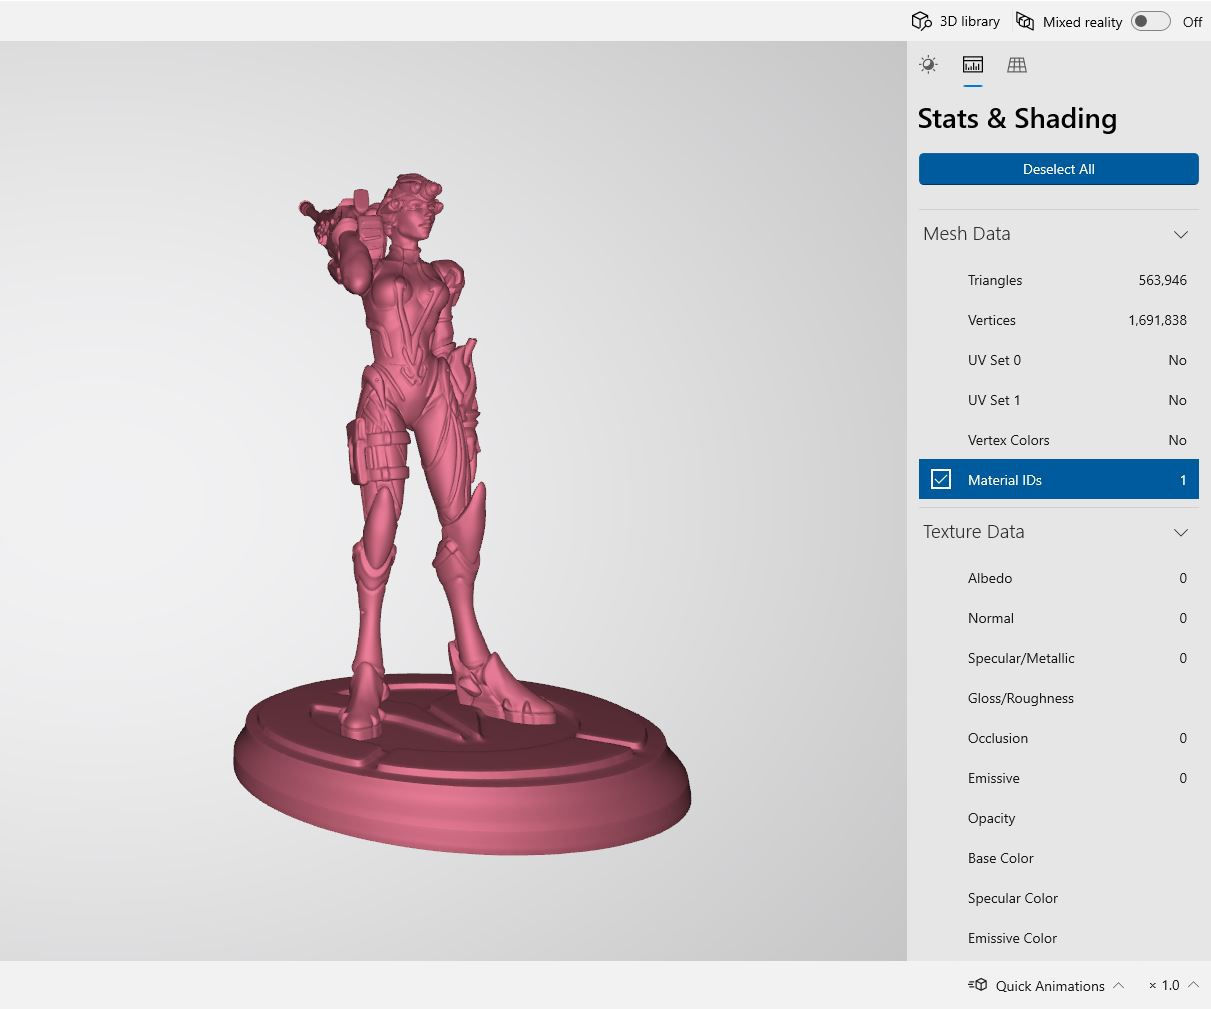Toggle the Mixed reality switch

(x=1150, y=21)
